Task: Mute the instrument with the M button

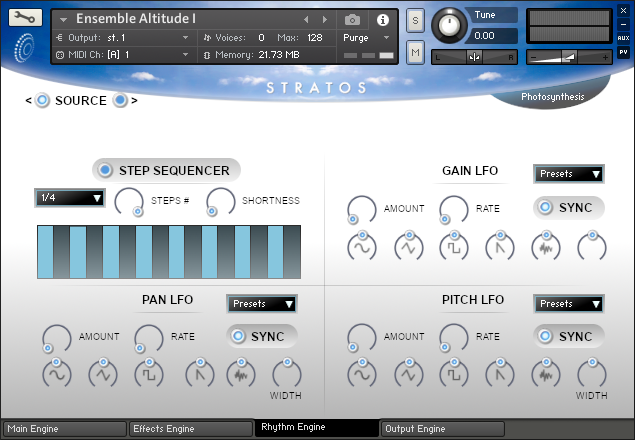Action: (415, 52)
